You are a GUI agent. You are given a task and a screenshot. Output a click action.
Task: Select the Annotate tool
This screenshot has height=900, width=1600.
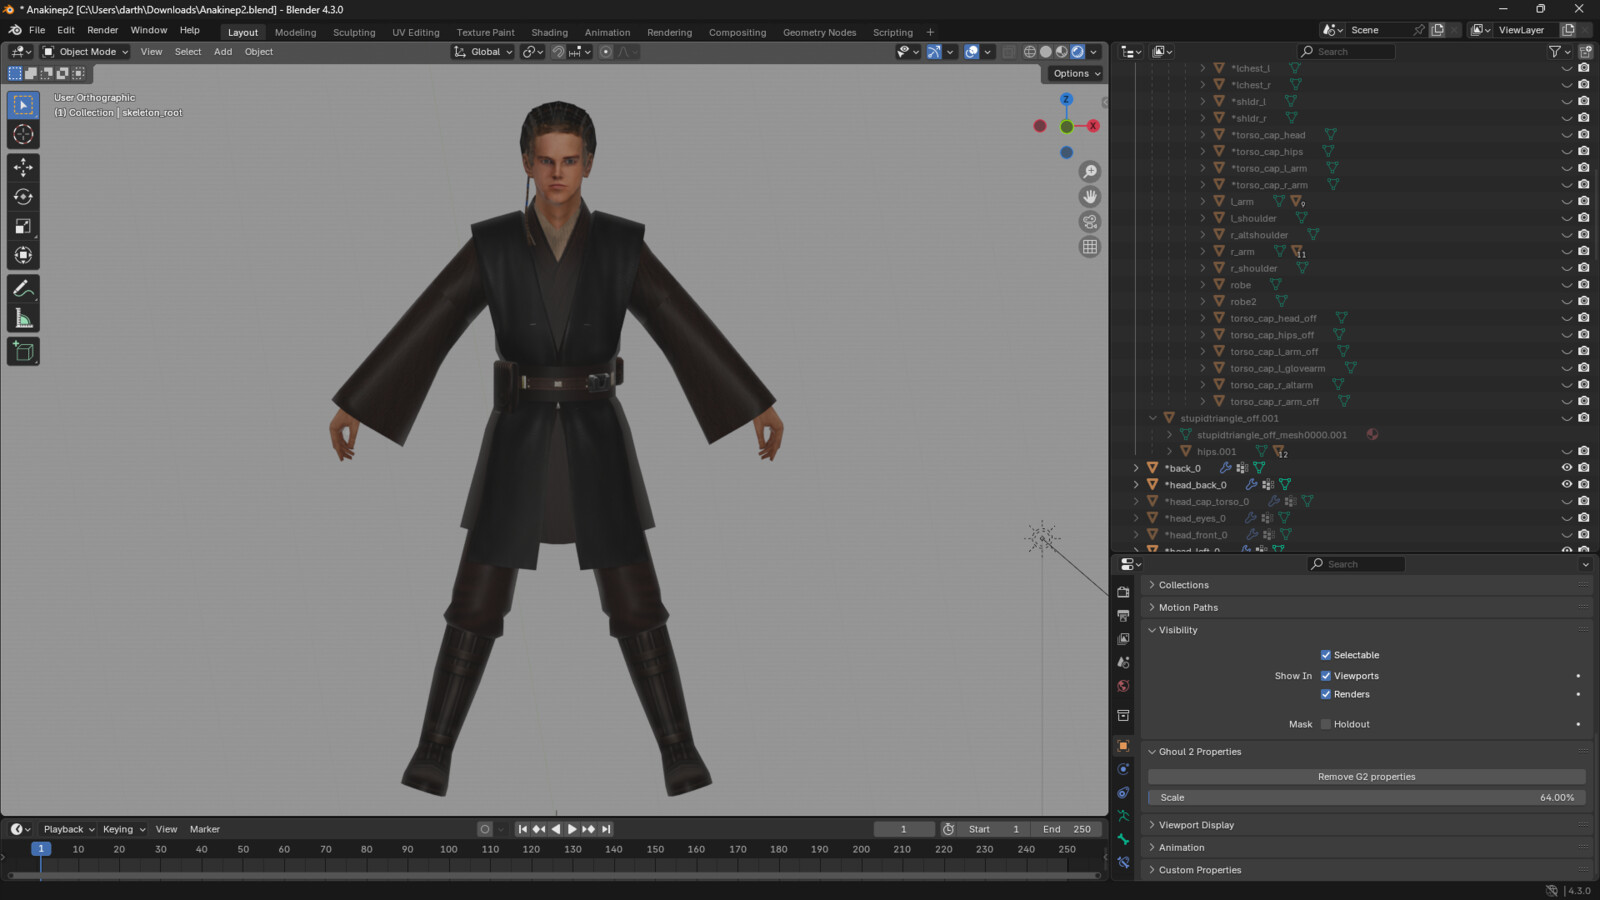click(x=23, y=289)
